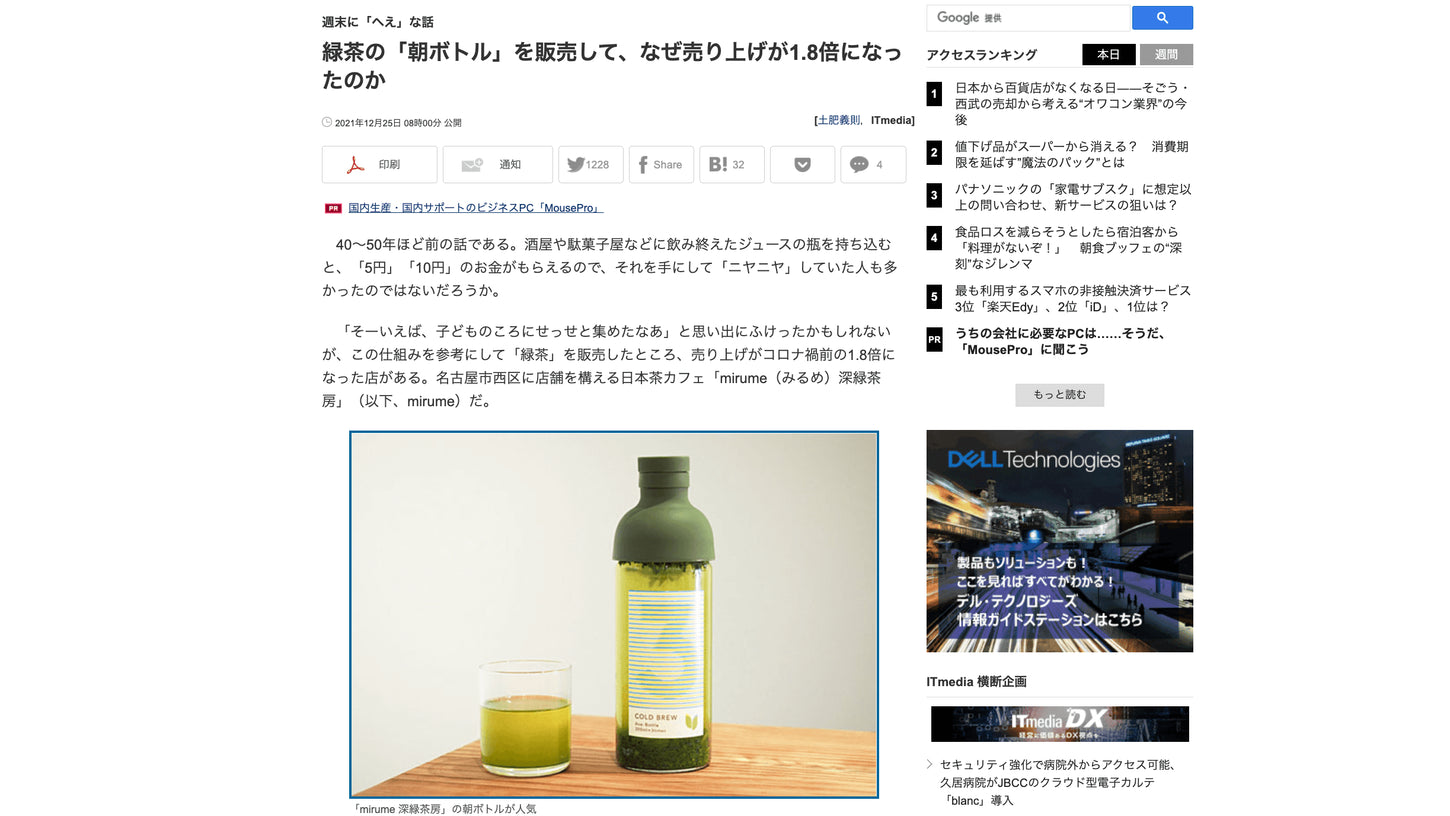The image size is (1450, 816).
Task: Click the ITmedia DX banner
Action: pyautogui.click(x=1059, y=724)
